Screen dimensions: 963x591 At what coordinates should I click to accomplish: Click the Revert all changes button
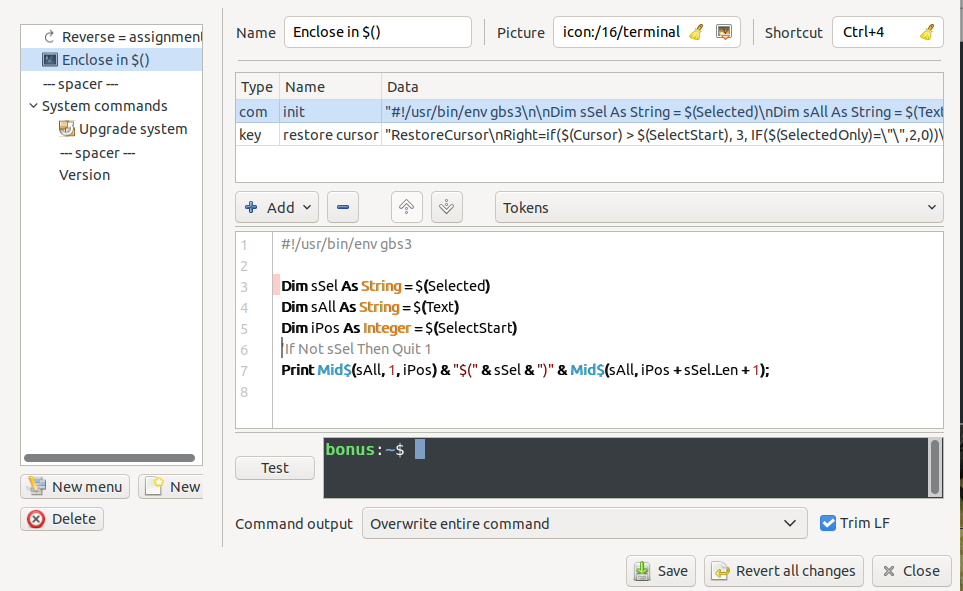coord(785,571)
